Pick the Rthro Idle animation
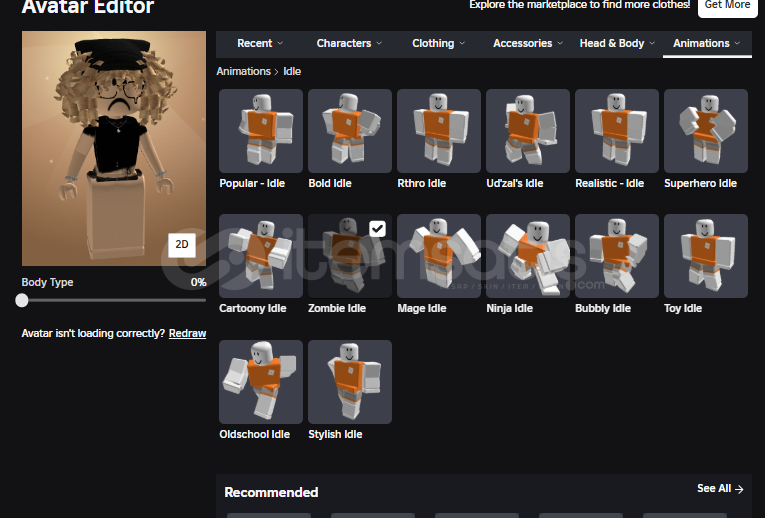Viewport: 765px width, 518px height. pos(439,131)
